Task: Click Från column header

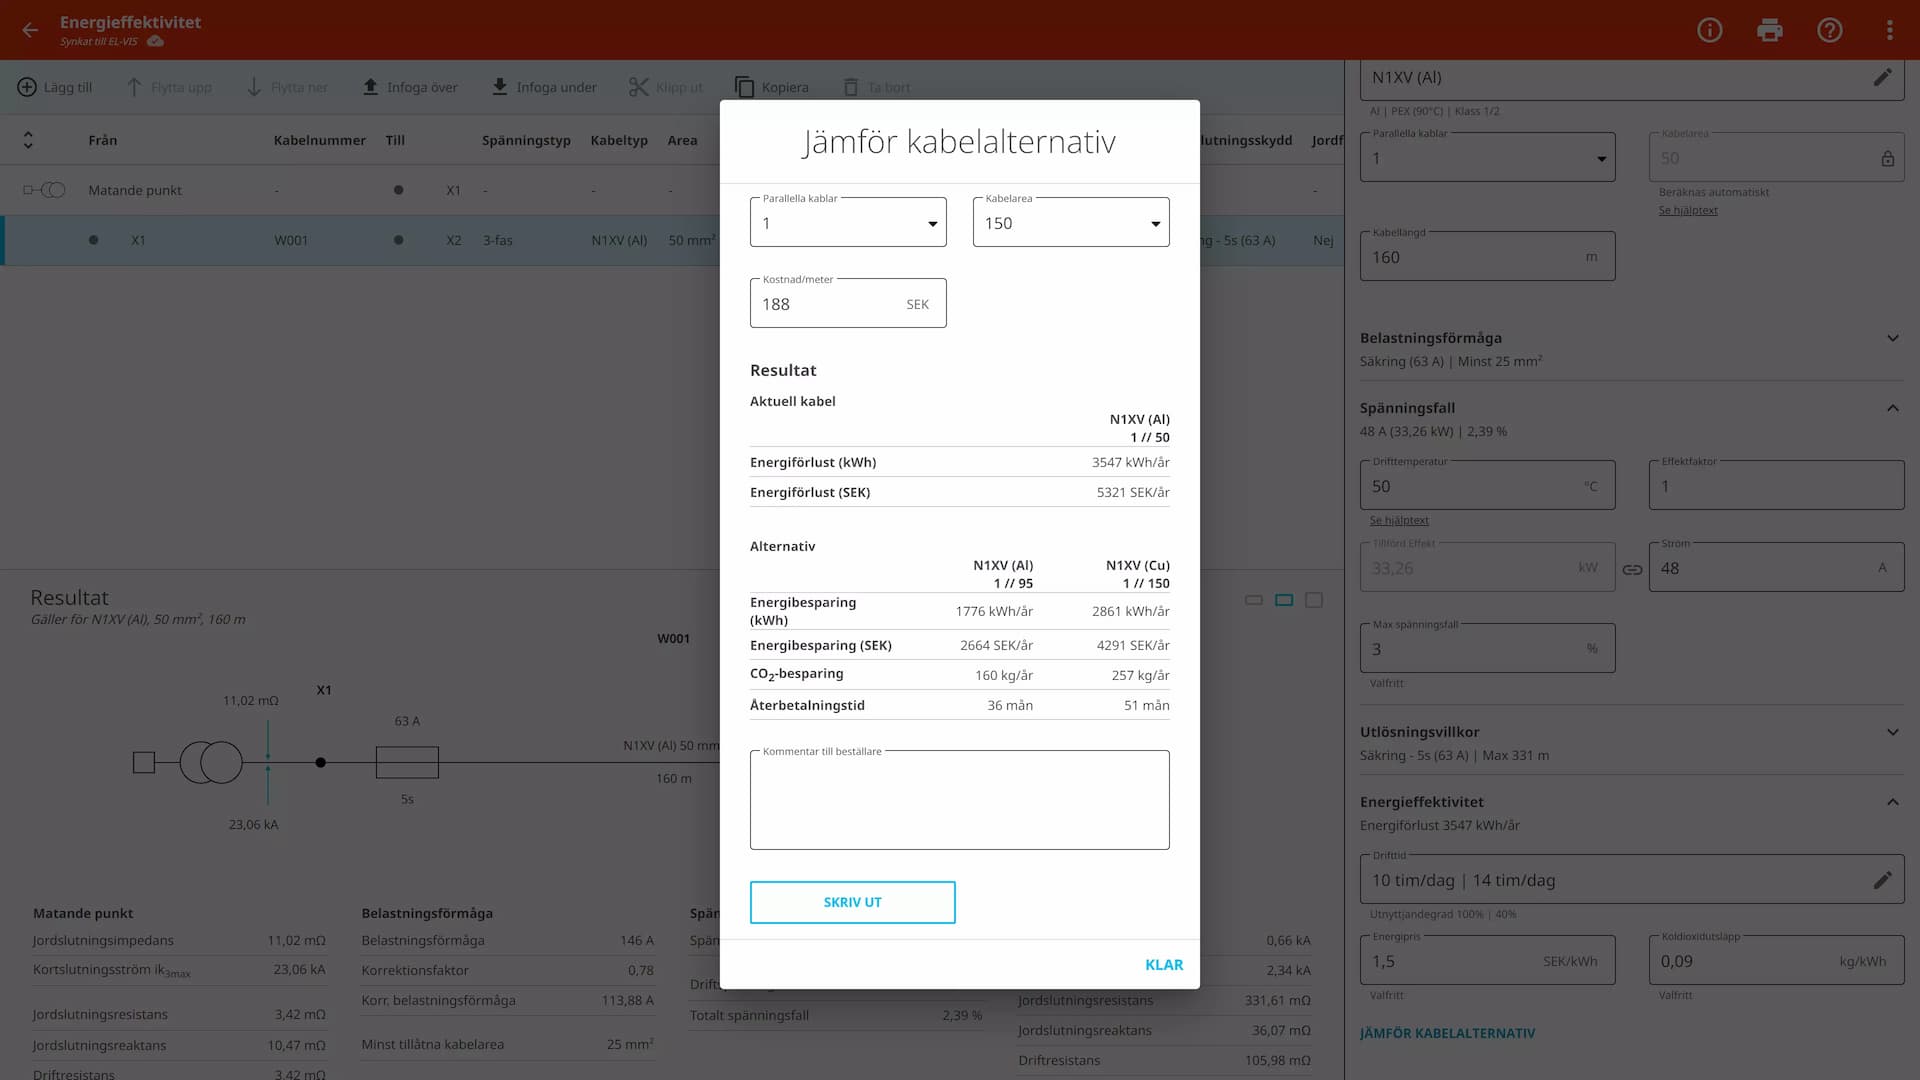Action: click(x=103, y=140)
